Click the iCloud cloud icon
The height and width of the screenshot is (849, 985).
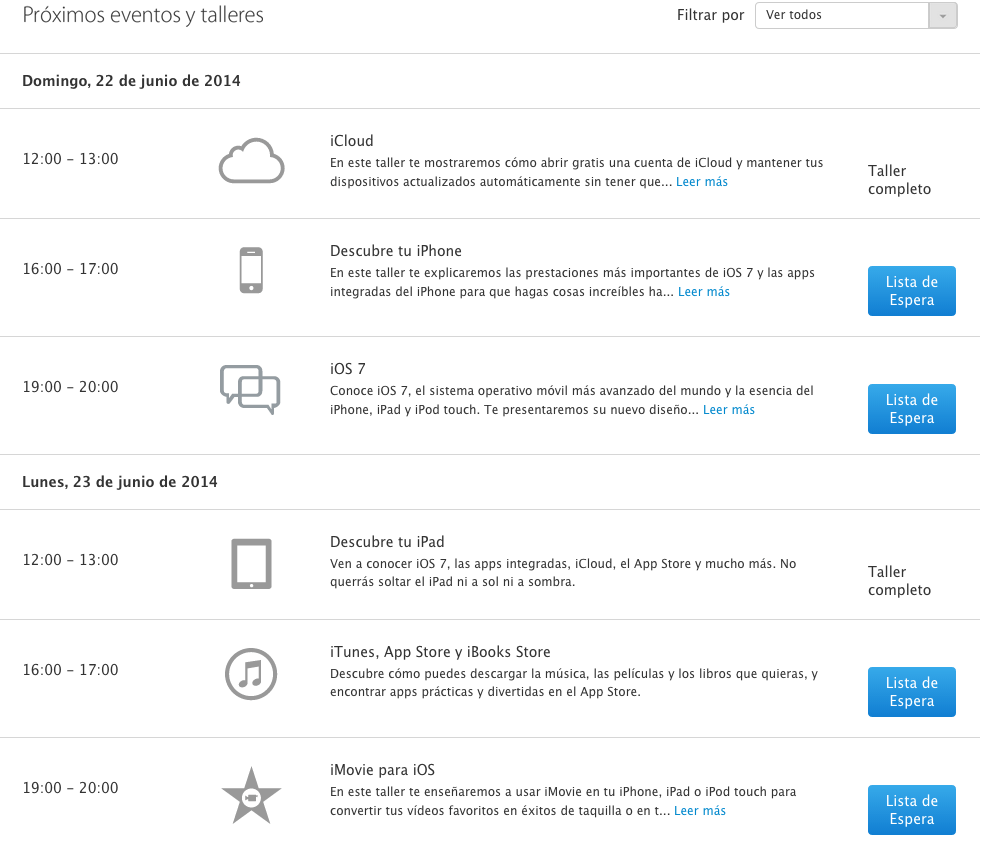click(251, 161)
